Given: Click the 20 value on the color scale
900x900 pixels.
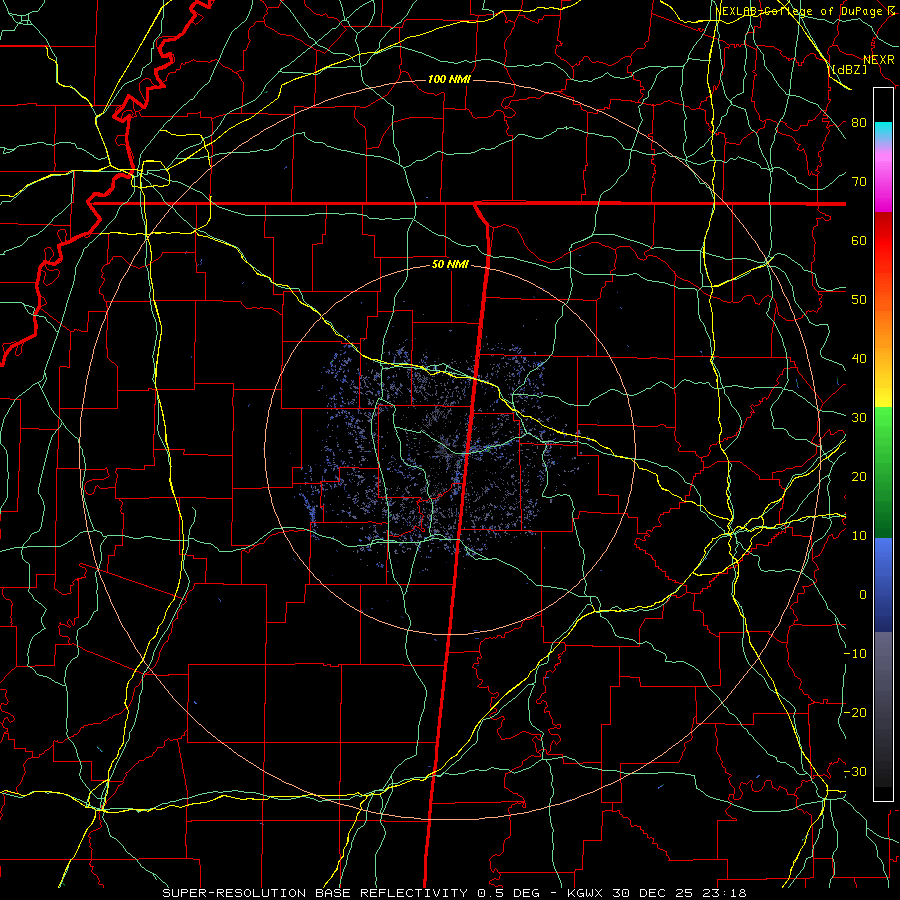Looking at the screenshot, I should 859,477.
